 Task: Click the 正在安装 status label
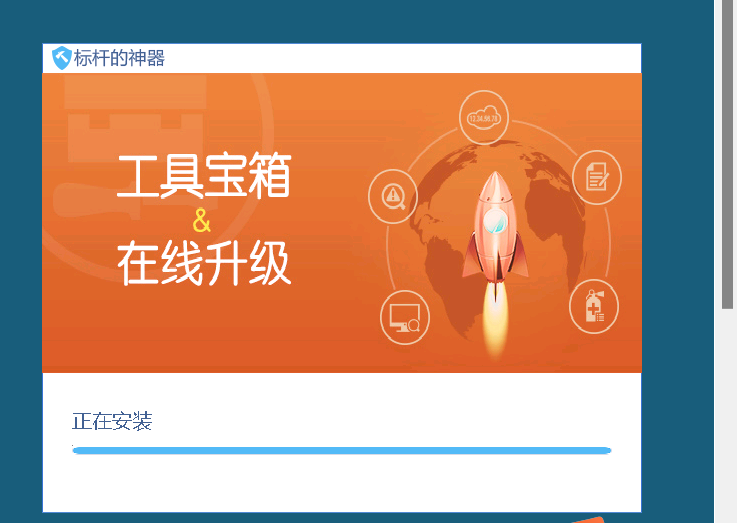click(112, 421)
